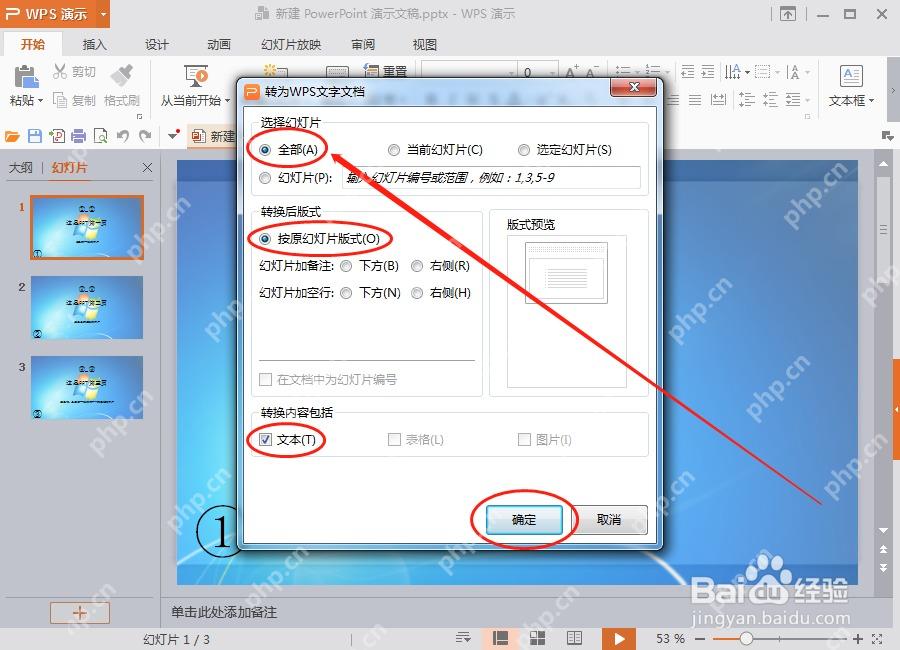Open the WPS 演示 application menu arrow
The height and width of the screenshot is (650, 900).
coord(103,14)
